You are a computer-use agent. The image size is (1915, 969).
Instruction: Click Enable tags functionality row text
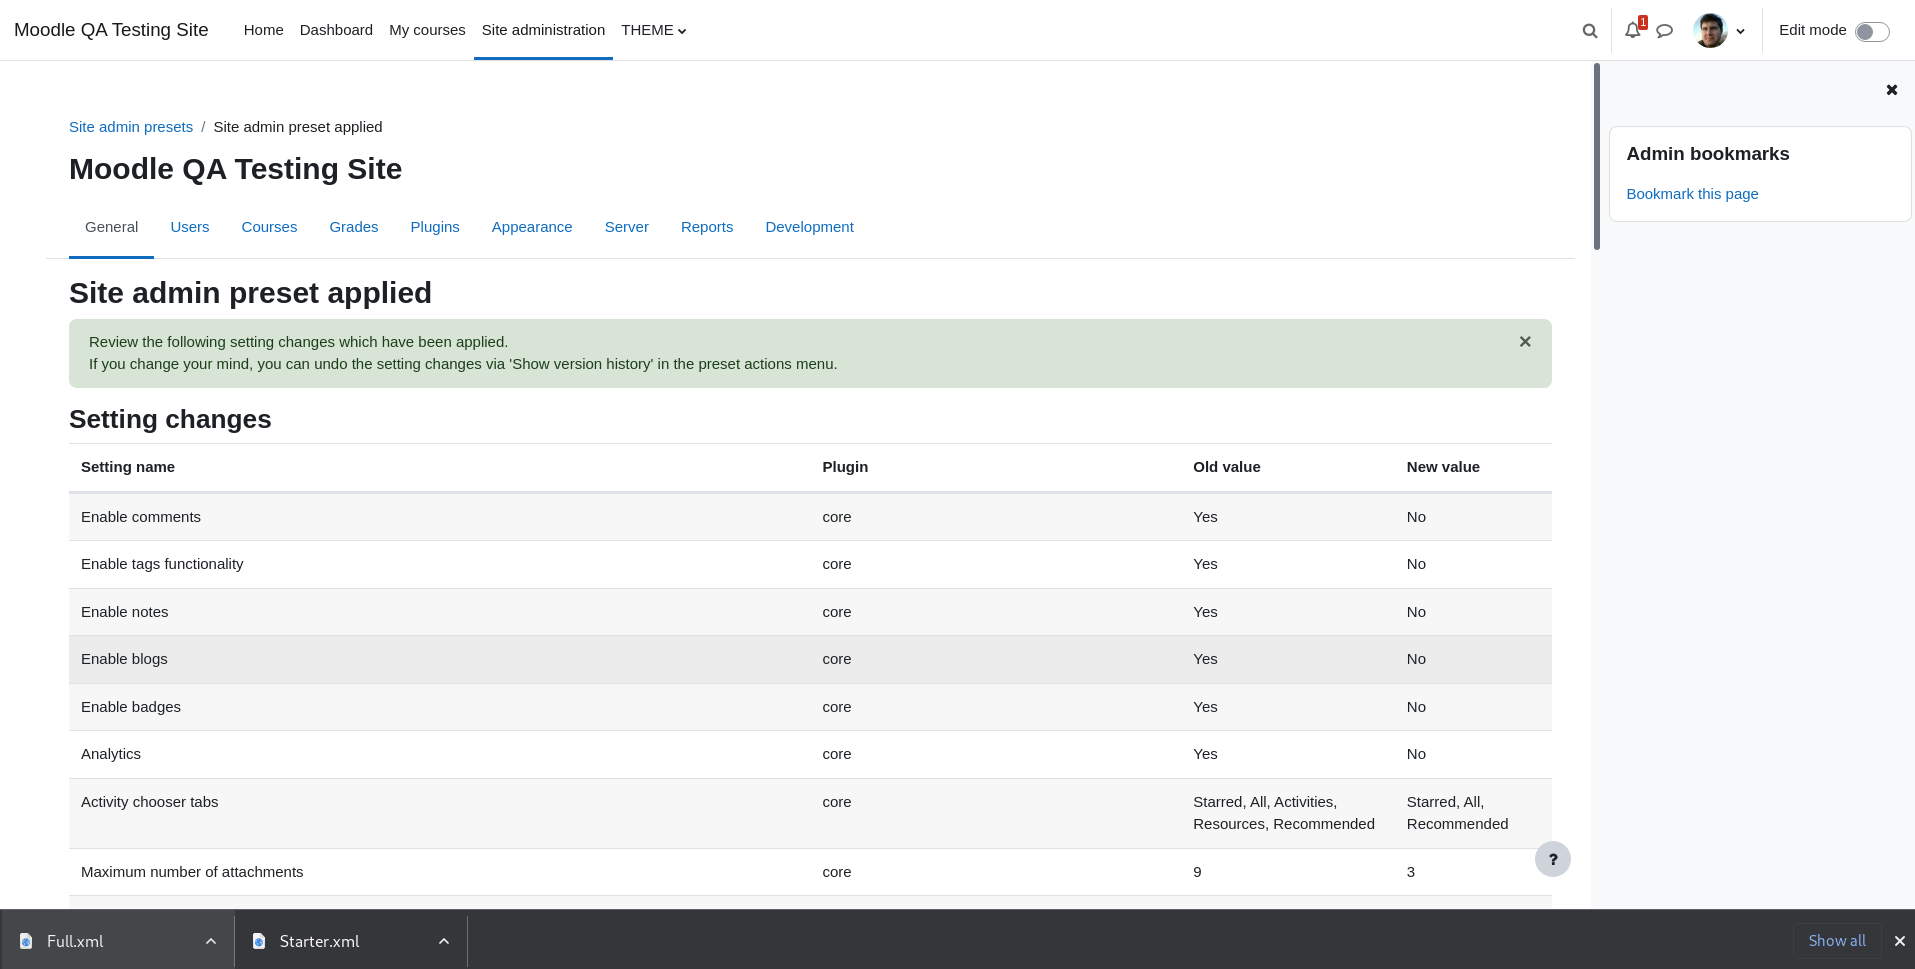coord(162,564)
